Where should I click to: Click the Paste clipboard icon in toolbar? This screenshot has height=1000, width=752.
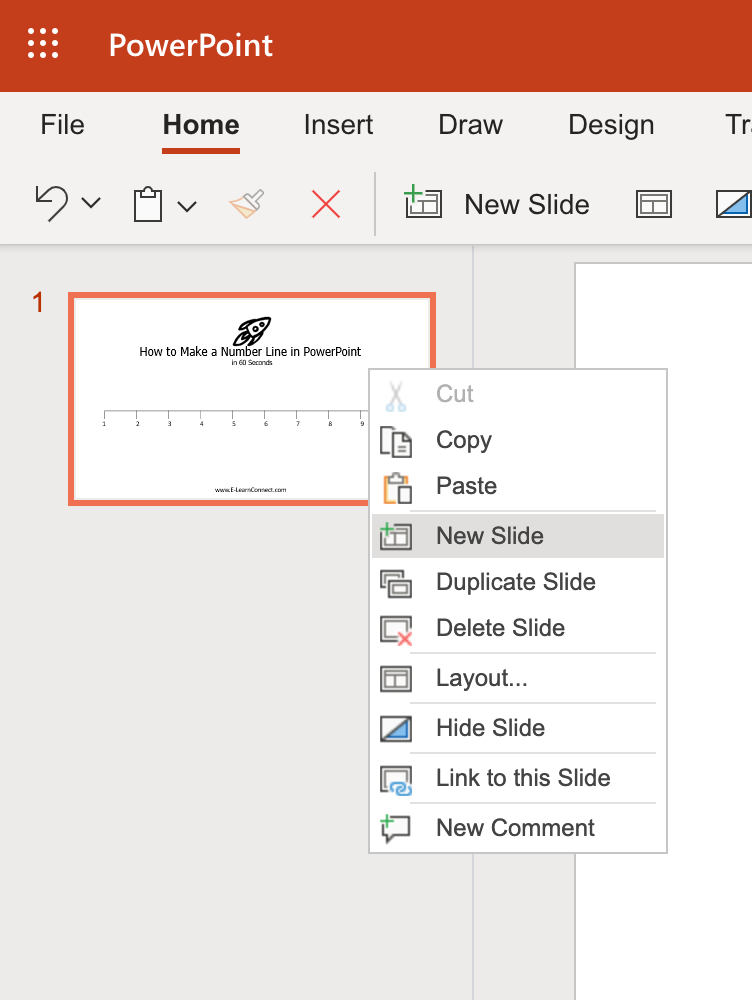coord(147,204)
